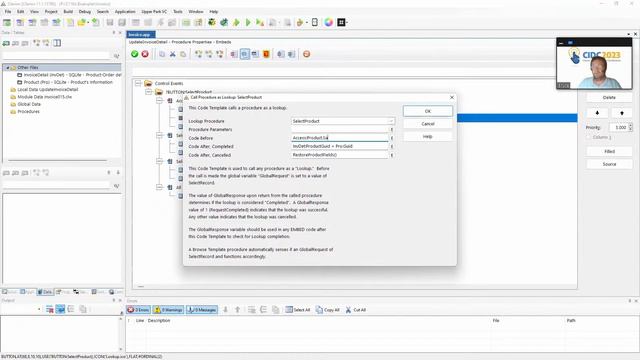The image size is (640, 360).
Task: Switch to the Invoice.app document tab
Action: pyautogui.click(x=140, y=34)
